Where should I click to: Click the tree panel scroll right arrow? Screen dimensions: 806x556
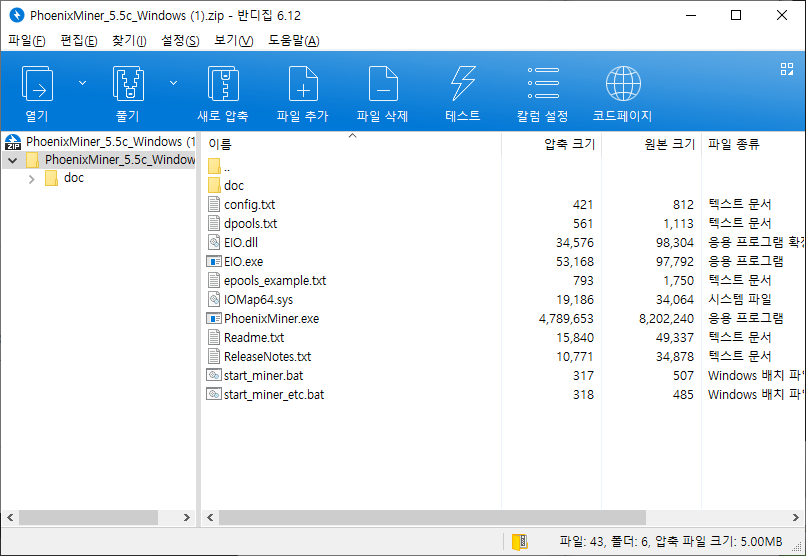point(187,517)
